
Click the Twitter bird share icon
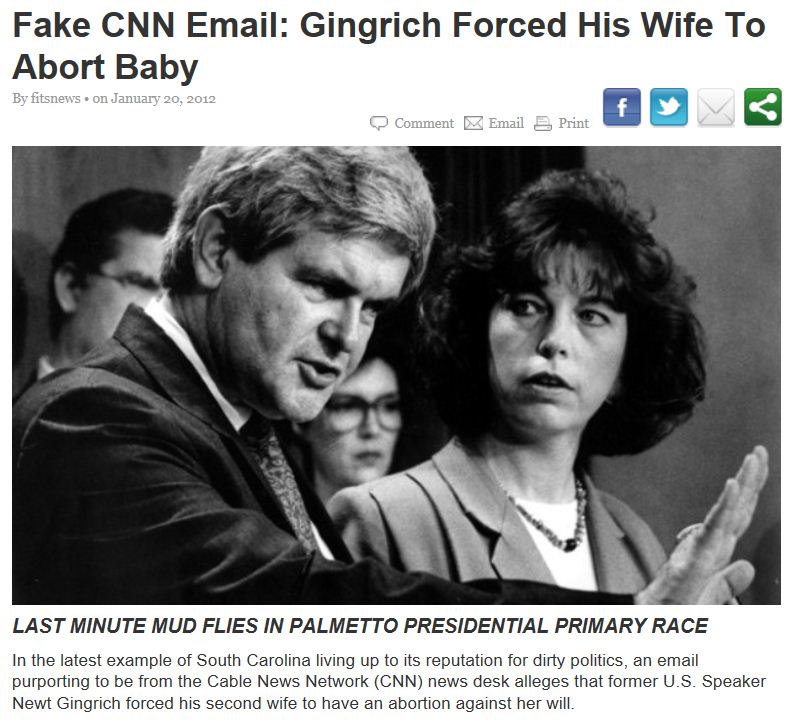tap(669, 107)
